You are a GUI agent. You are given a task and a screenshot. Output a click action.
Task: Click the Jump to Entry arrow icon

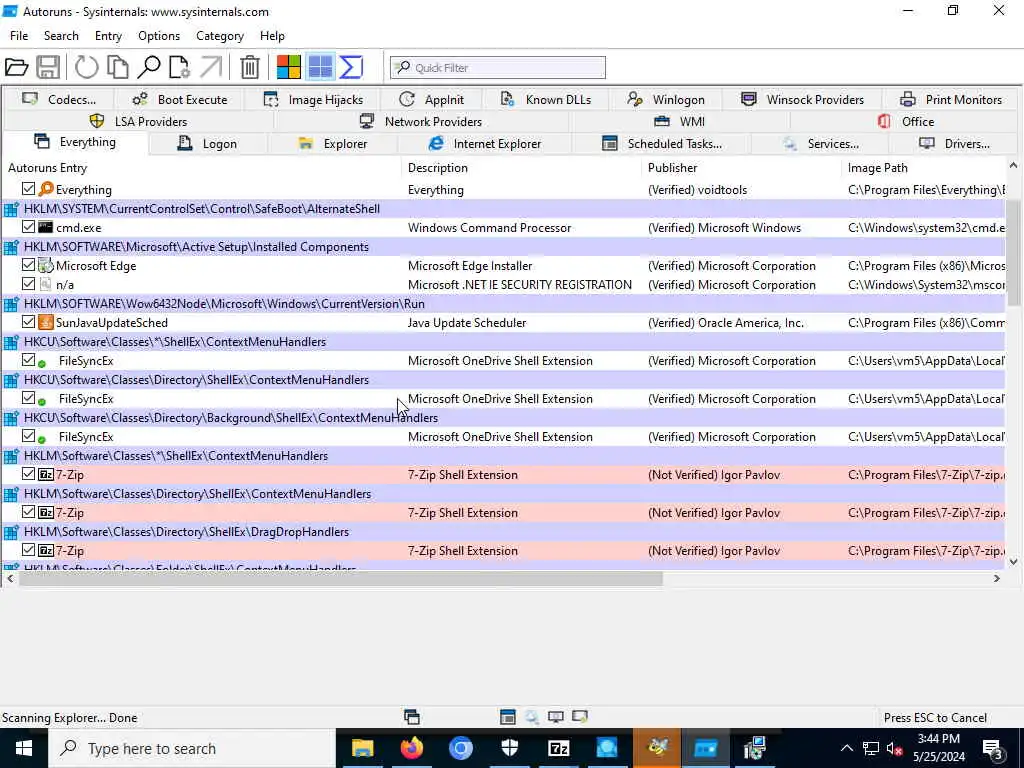pos(211,67)
